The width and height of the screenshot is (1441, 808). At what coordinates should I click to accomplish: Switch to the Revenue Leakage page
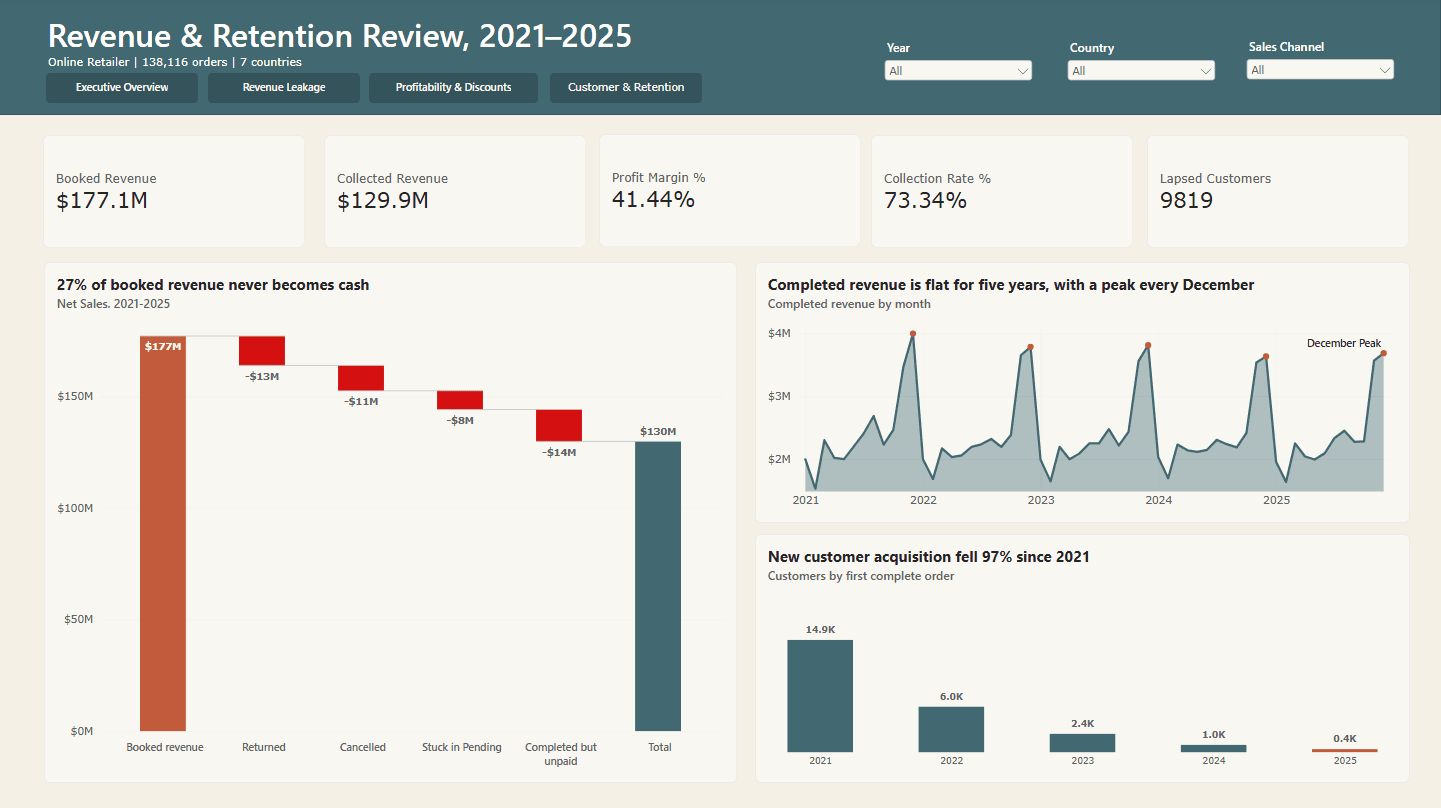click(x=284, y=88)
